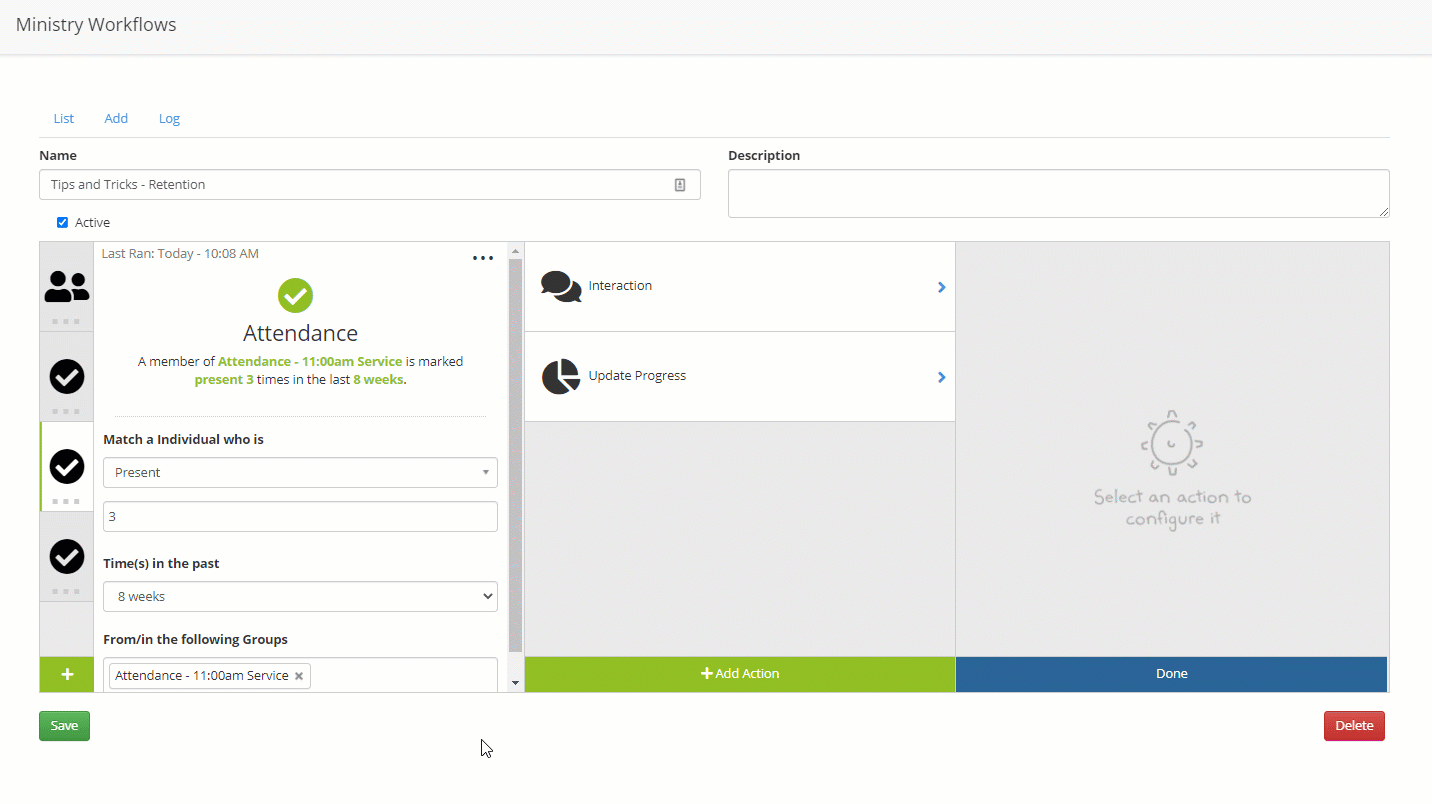1432x804 pixels.
Task: Open the Present dropdown
Action: (x=300, y=472)
